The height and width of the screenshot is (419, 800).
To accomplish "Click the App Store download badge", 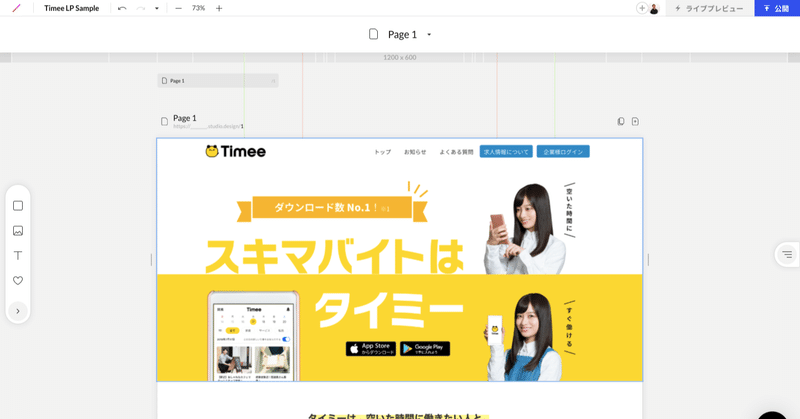I will (x=371, y=349).
